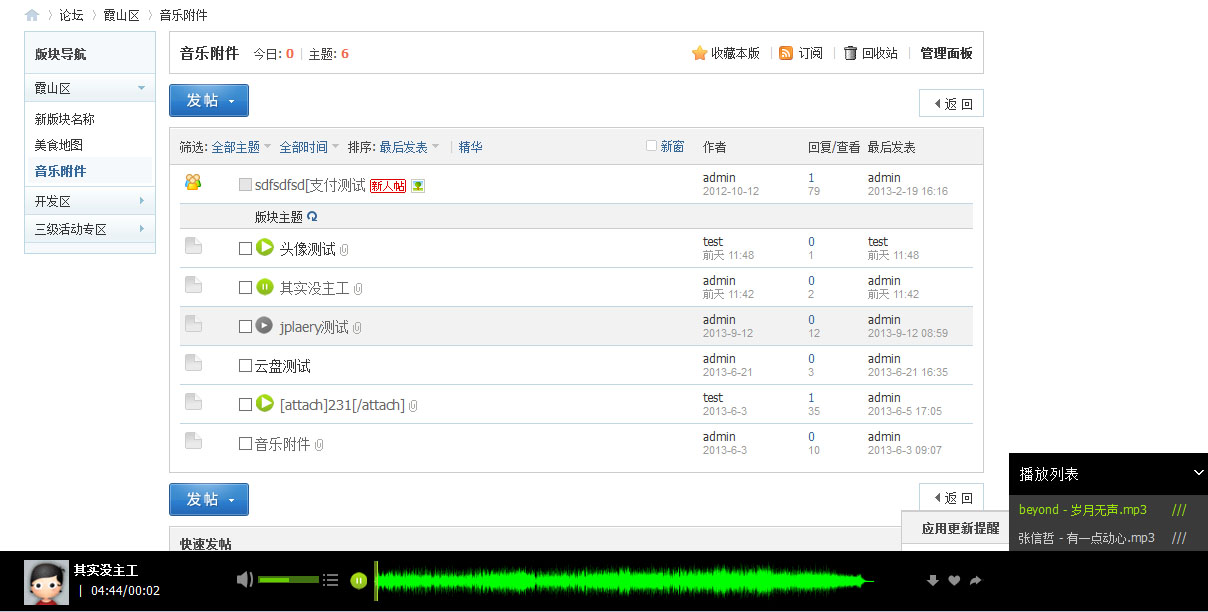Viewport: 1208px width, 612px height.
Task: Select 新版块名称 in sidebar
Action: (65, 119)
